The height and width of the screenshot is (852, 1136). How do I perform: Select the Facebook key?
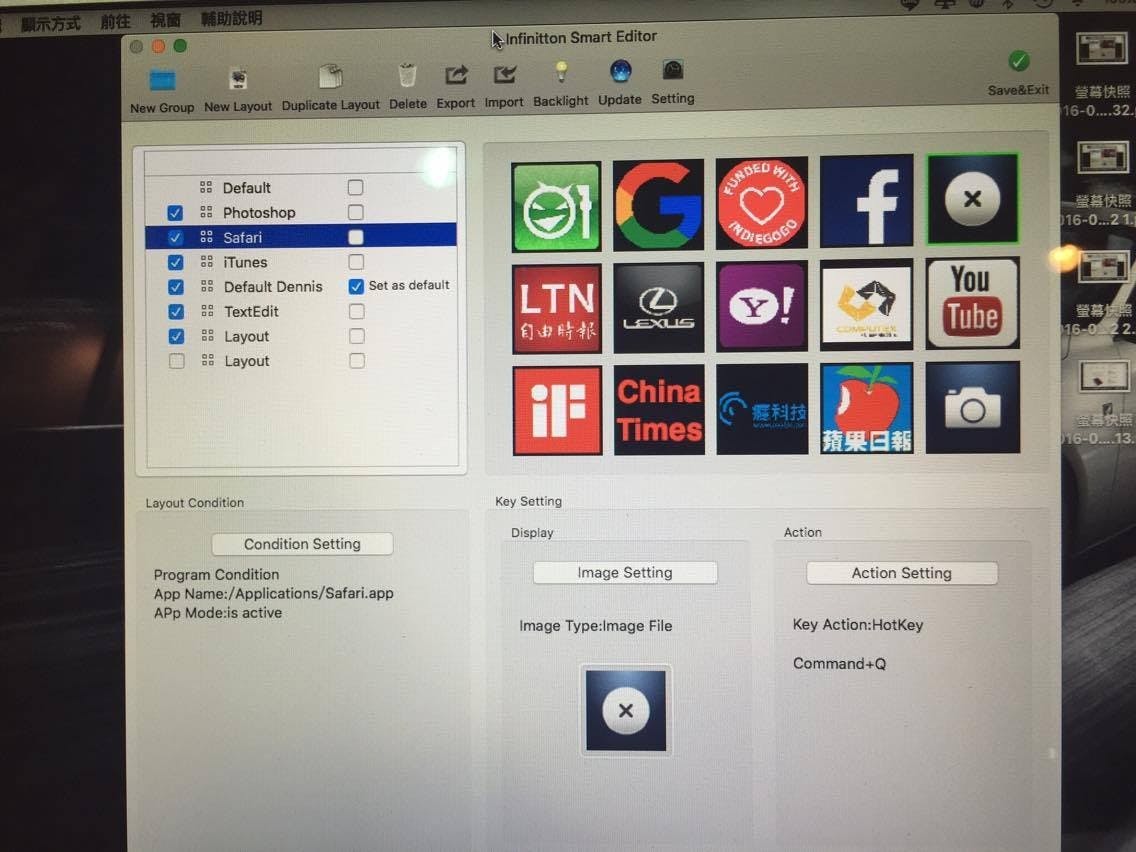pyautogui.click(x=866, y=201)
